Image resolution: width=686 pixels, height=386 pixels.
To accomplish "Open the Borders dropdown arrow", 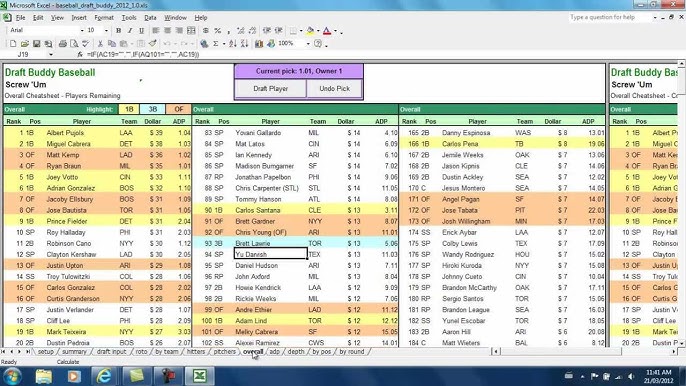I will tap(301, 31).
